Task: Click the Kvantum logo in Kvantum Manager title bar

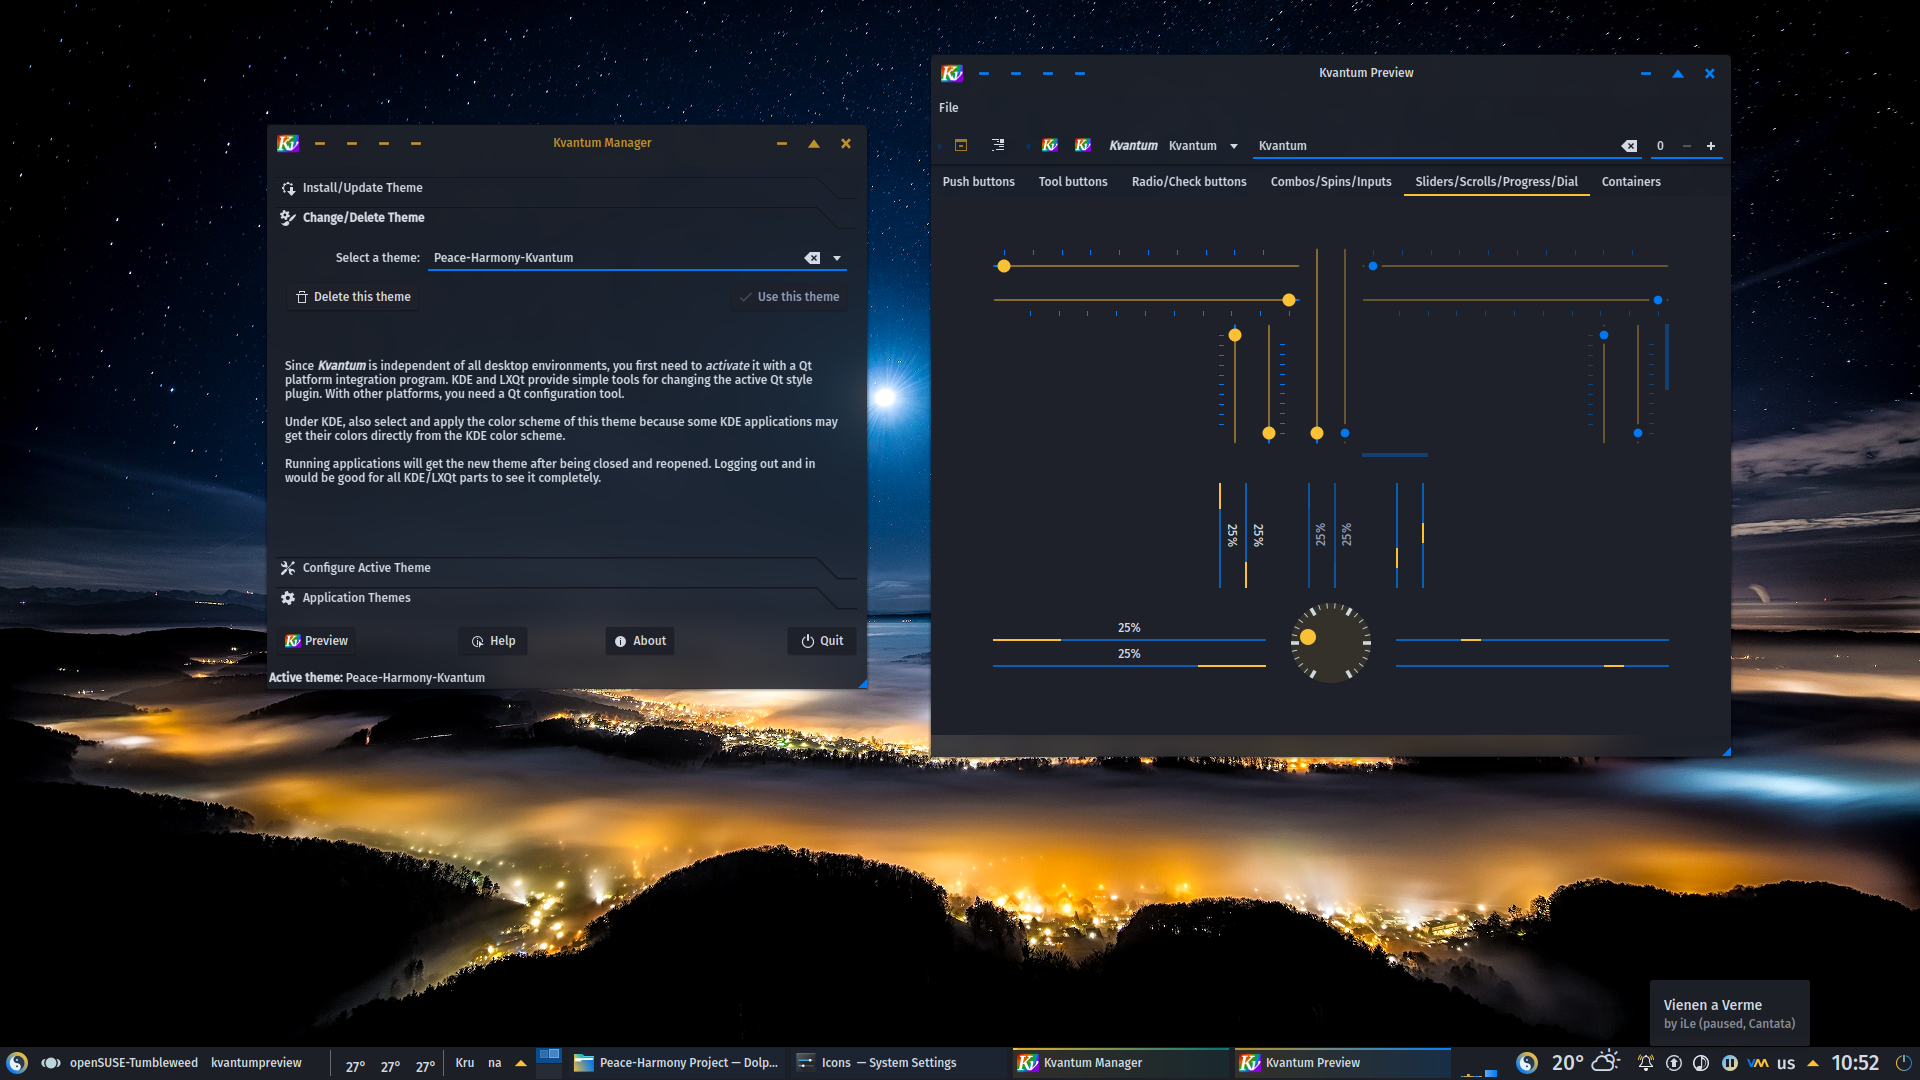Action: pyautogui.click(x=288, y=143)
